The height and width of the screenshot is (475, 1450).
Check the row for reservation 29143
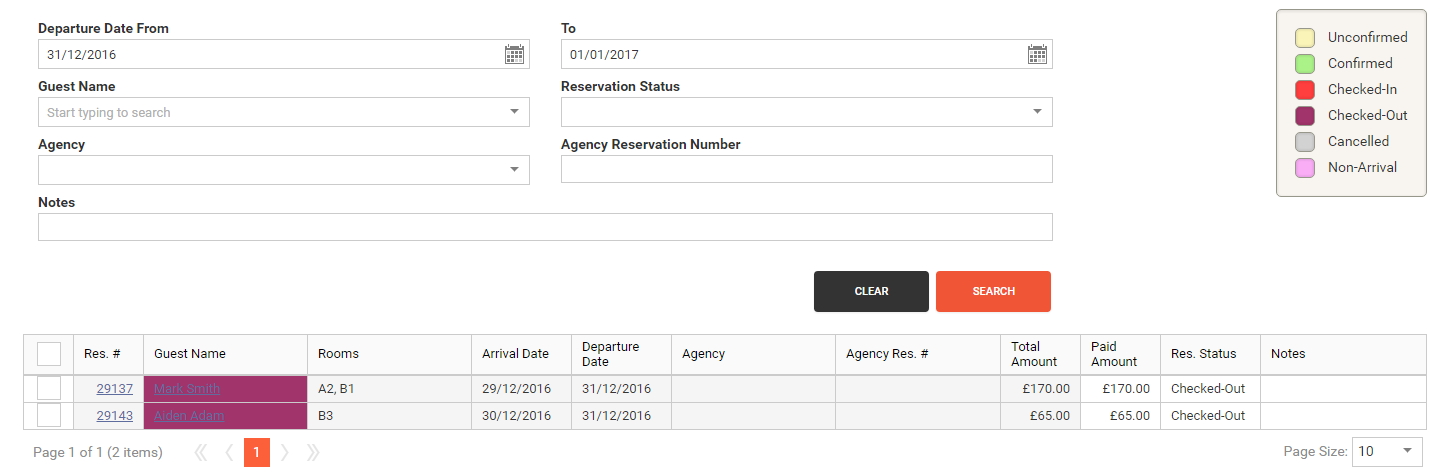[49, 415]
